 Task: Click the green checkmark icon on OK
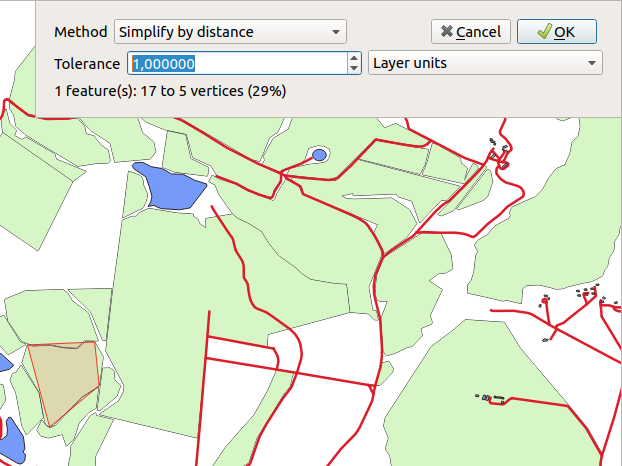[543, 32]
